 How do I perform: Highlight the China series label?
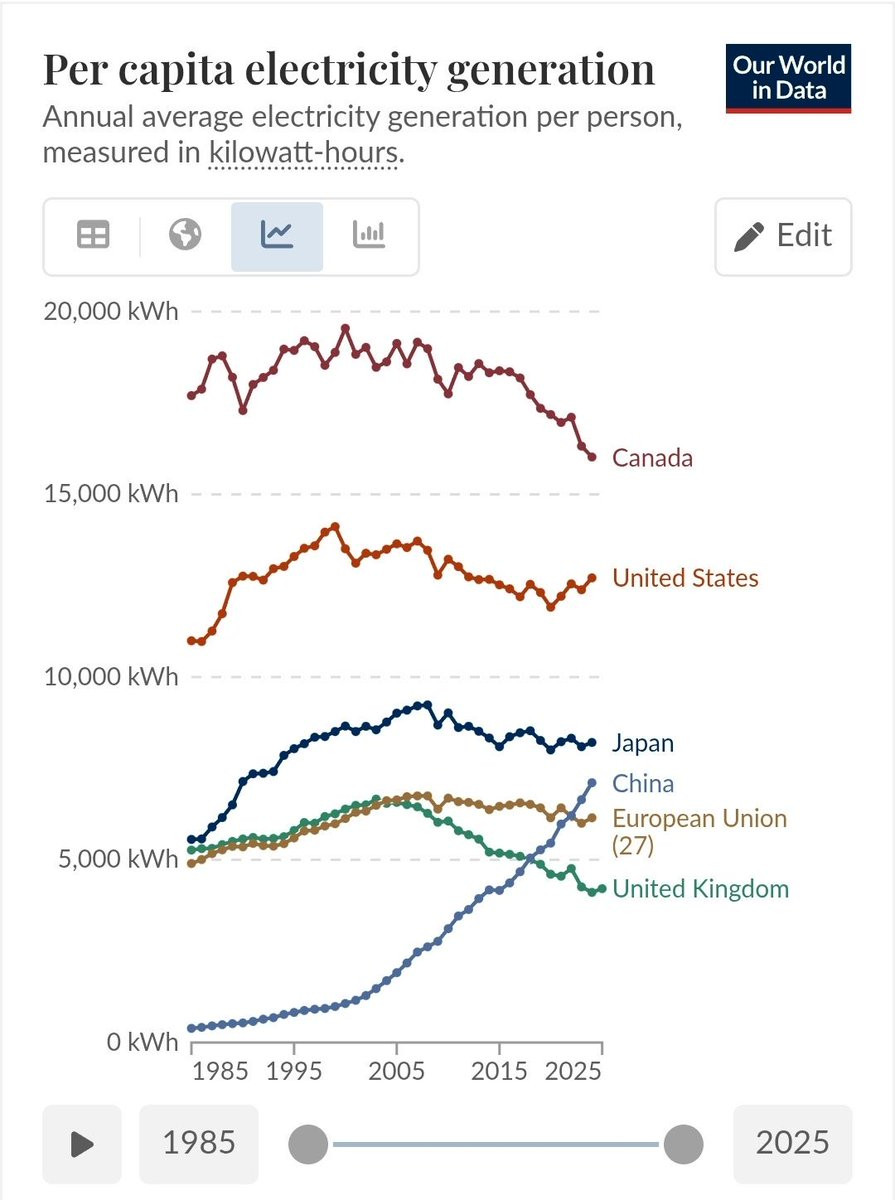pos(643,783)
